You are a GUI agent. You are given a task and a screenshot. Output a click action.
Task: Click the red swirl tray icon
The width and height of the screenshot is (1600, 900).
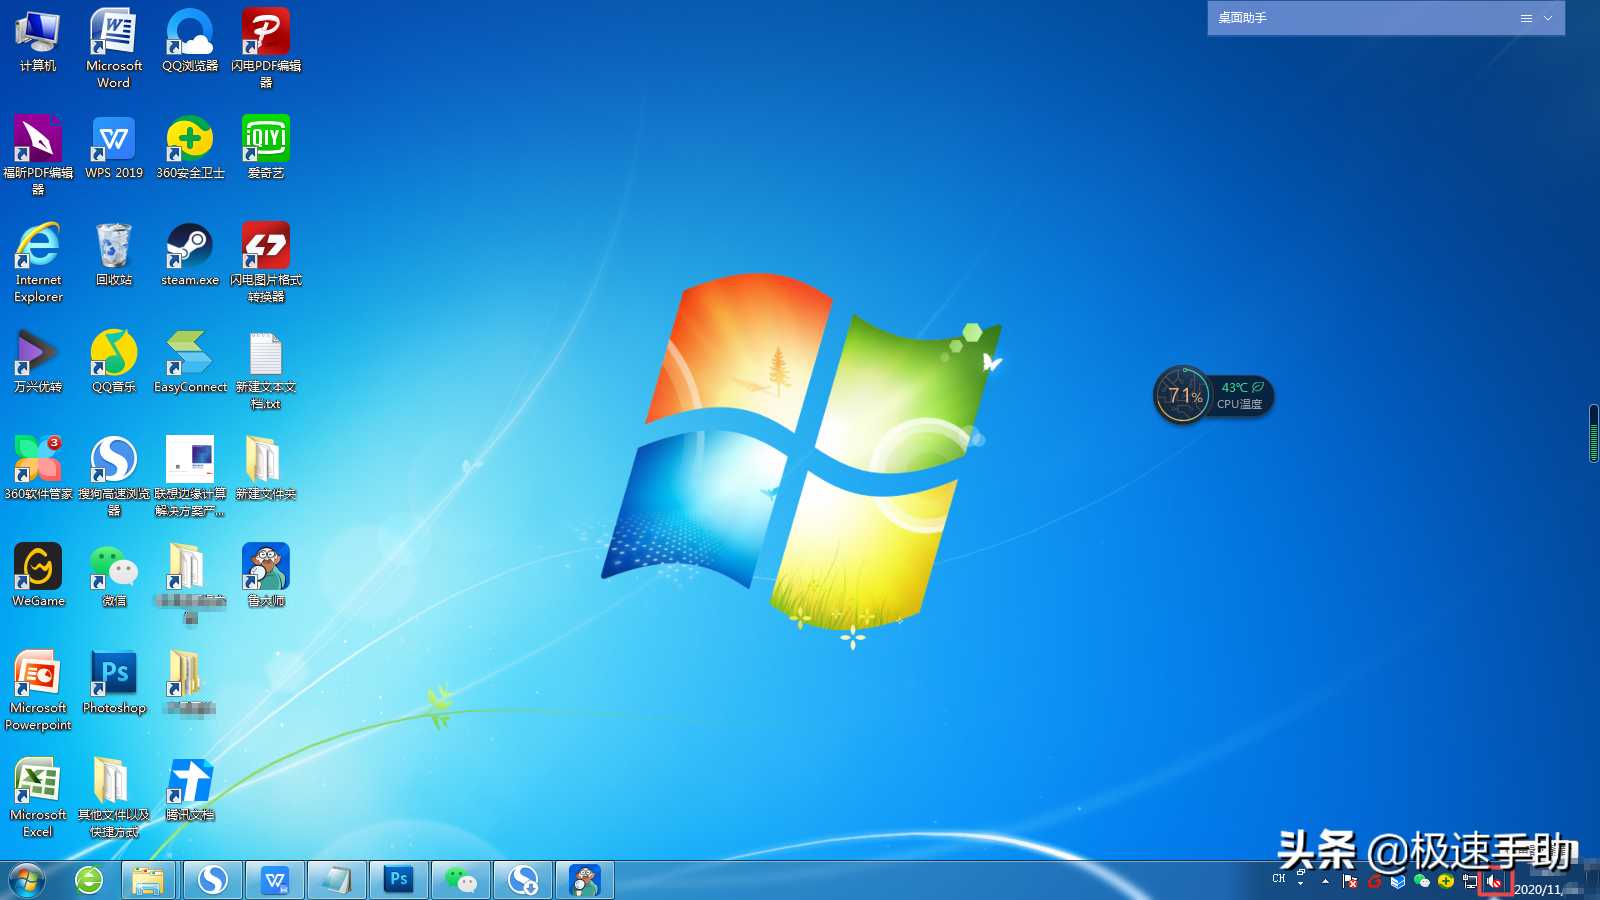[1374, 881]
